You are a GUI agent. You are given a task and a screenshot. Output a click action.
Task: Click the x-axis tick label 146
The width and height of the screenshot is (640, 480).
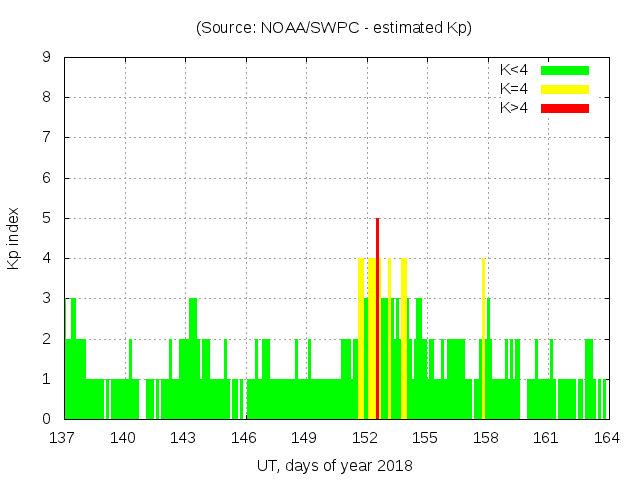click(x=245, y=437)
